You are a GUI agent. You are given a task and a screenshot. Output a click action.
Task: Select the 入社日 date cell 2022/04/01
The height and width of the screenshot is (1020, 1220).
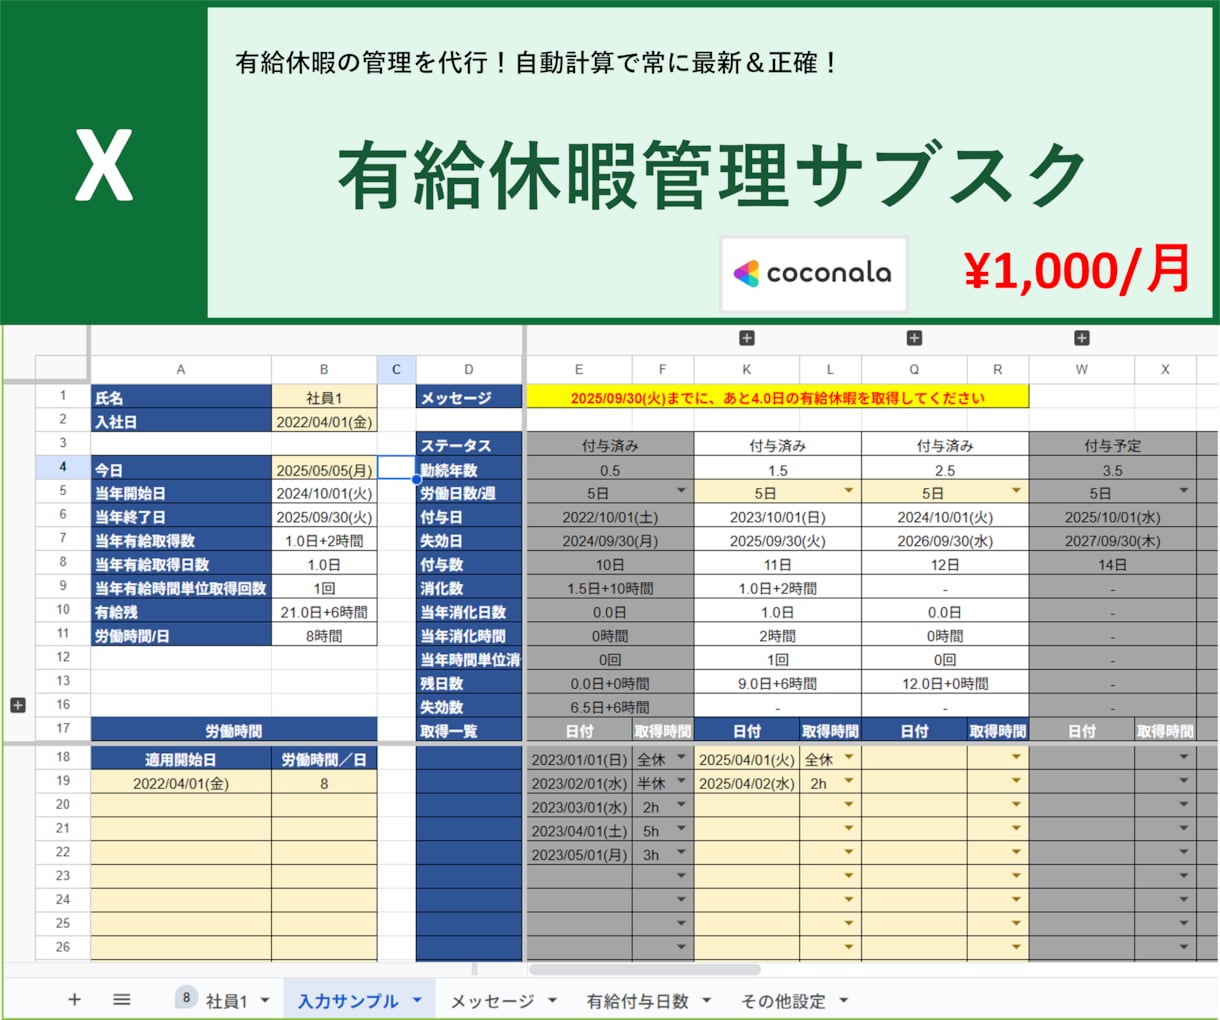point(324,421)
